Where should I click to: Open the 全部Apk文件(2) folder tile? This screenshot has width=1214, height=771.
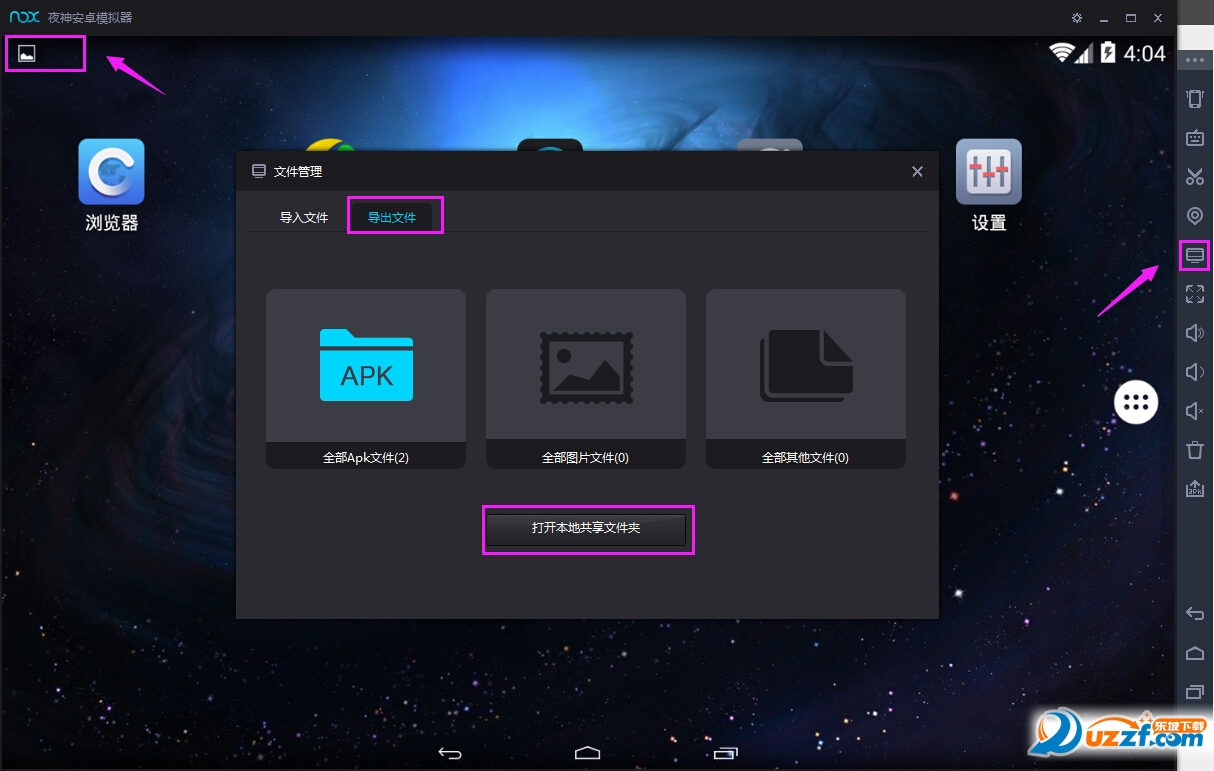[x=366, y=378]
